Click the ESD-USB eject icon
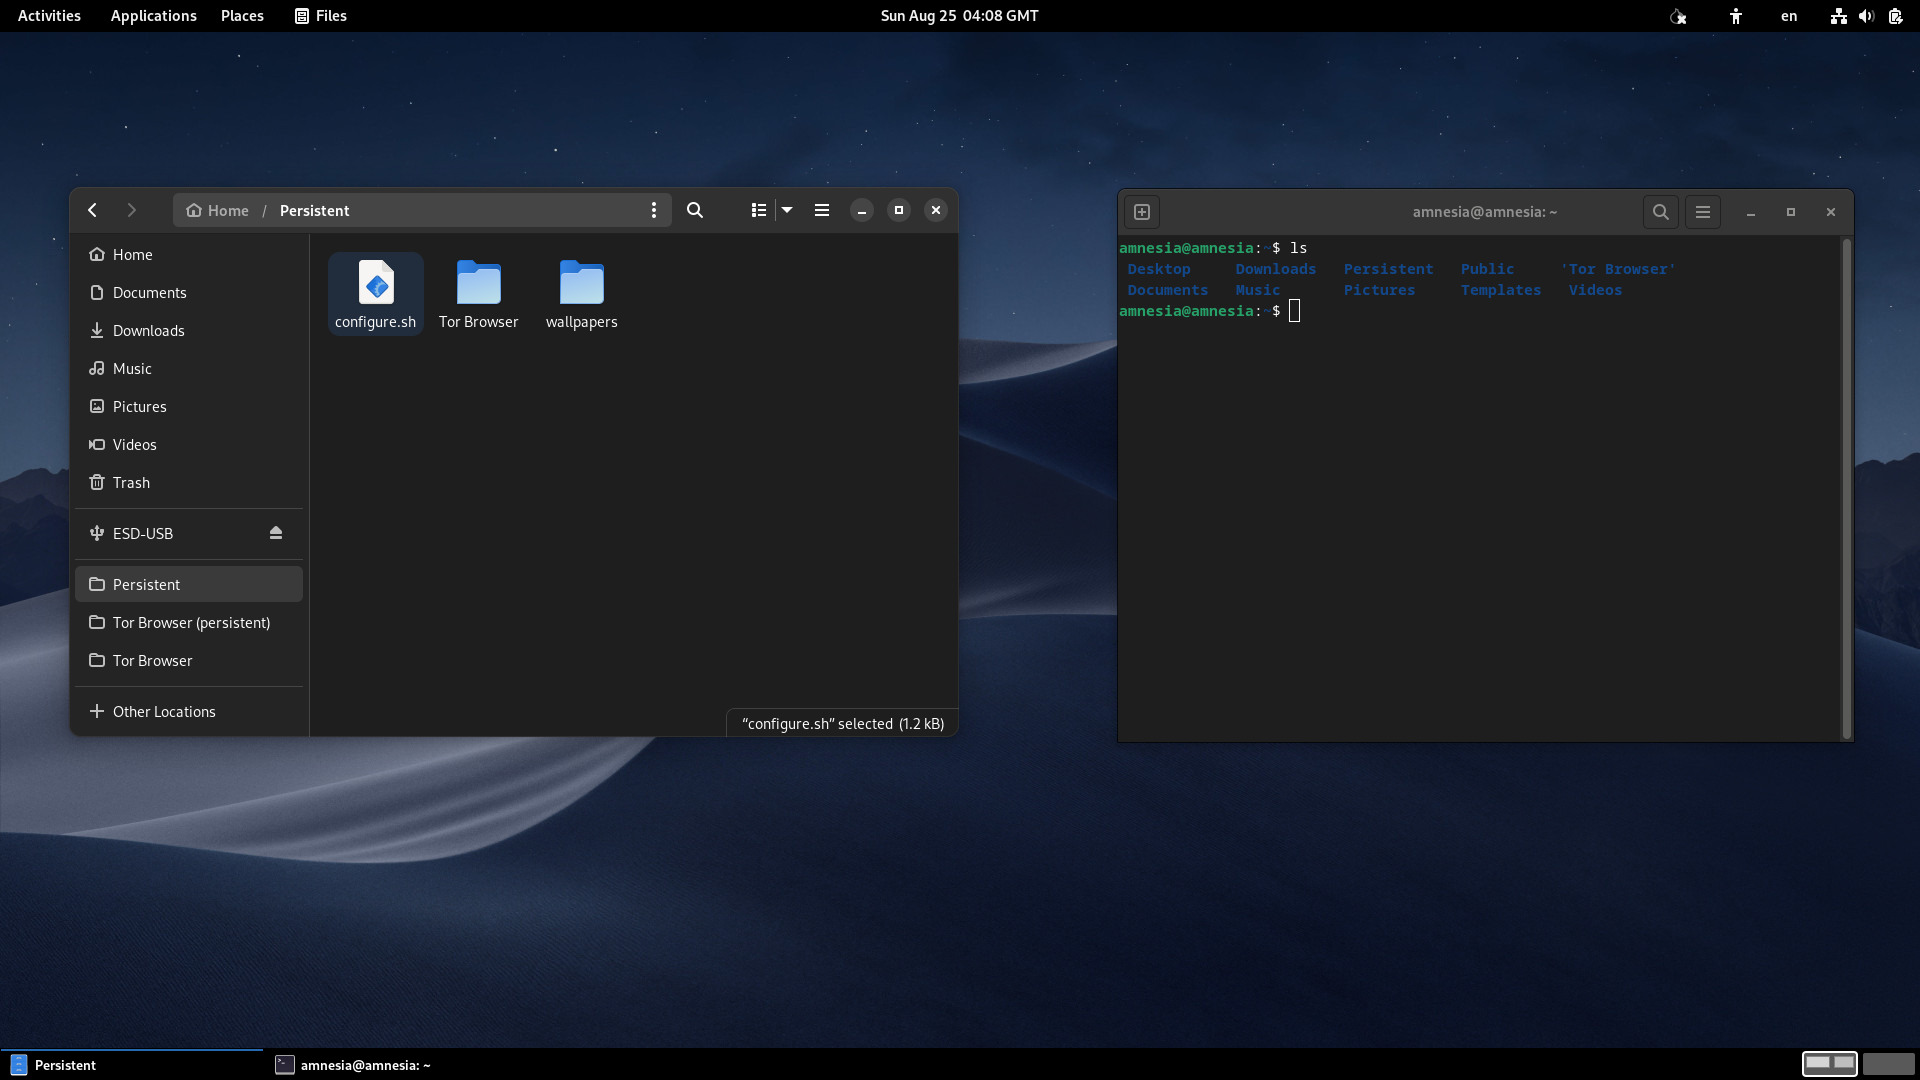 point(276,533)
